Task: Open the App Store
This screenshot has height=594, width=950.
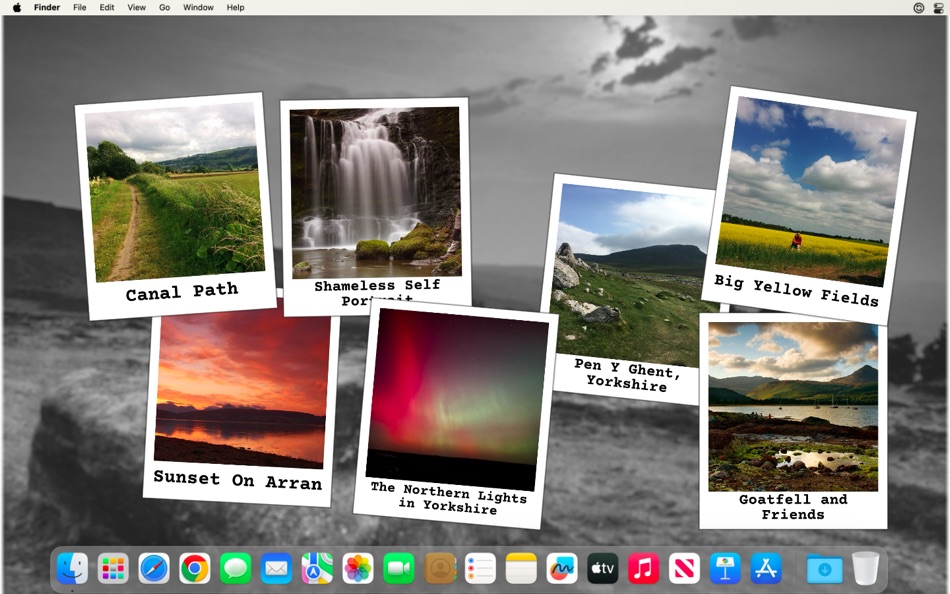Action: click(x=765, y=568)
